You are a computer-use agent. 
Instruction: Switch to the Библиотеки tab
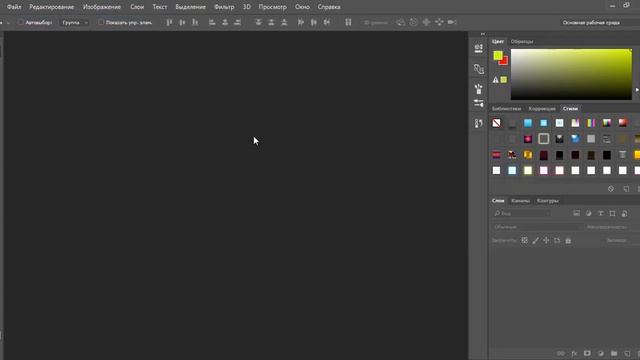coord(506,109)
